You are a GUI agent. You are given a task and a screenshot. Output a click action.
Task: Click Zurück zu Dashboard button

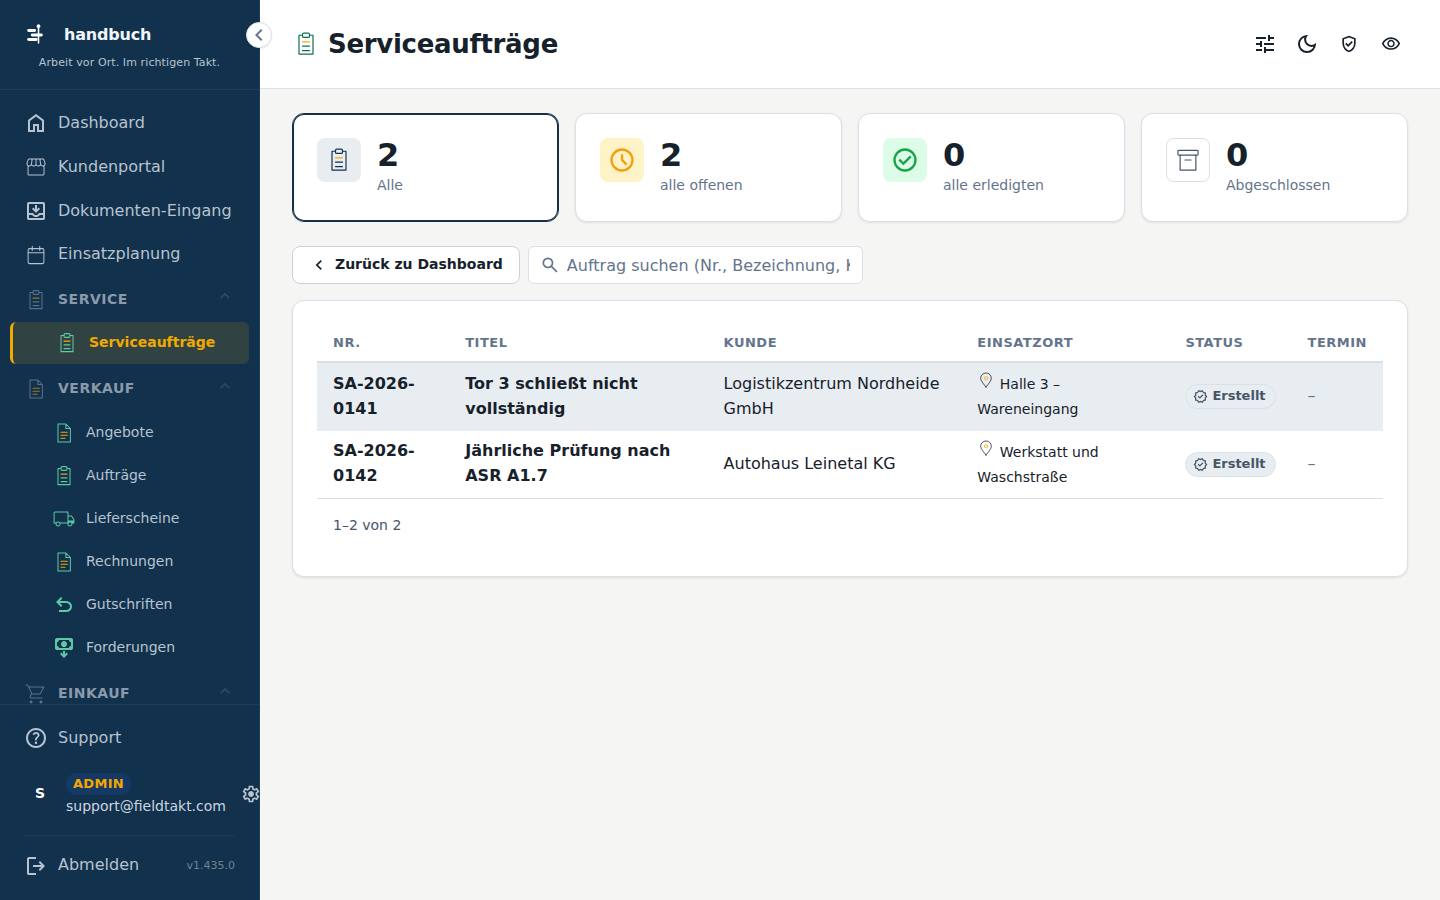tap(406, 265)
